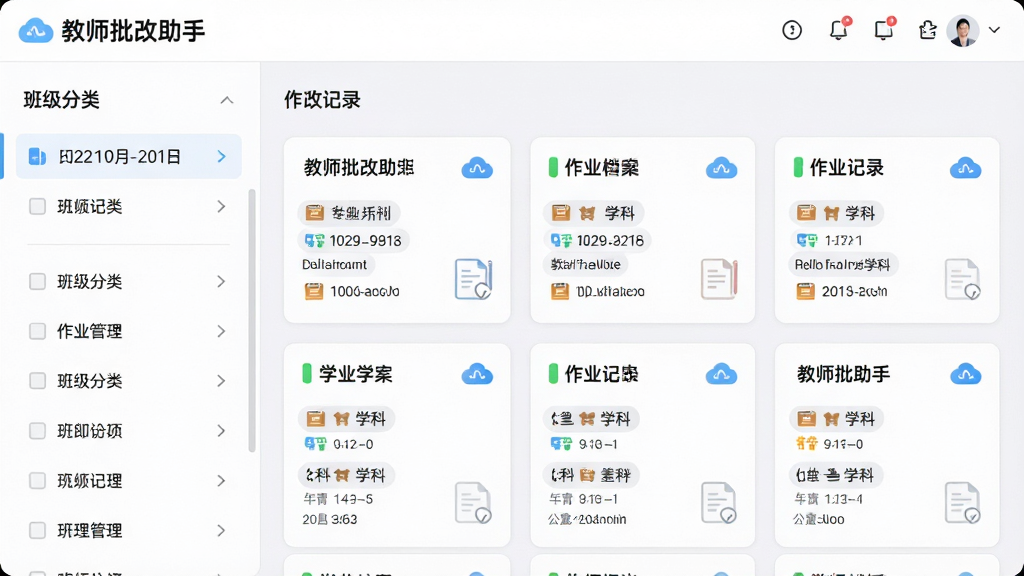Viewport: 1024px width, 576px height.
Task: Open the document icon in the 作业档案 card
Action: coord(718,279)
